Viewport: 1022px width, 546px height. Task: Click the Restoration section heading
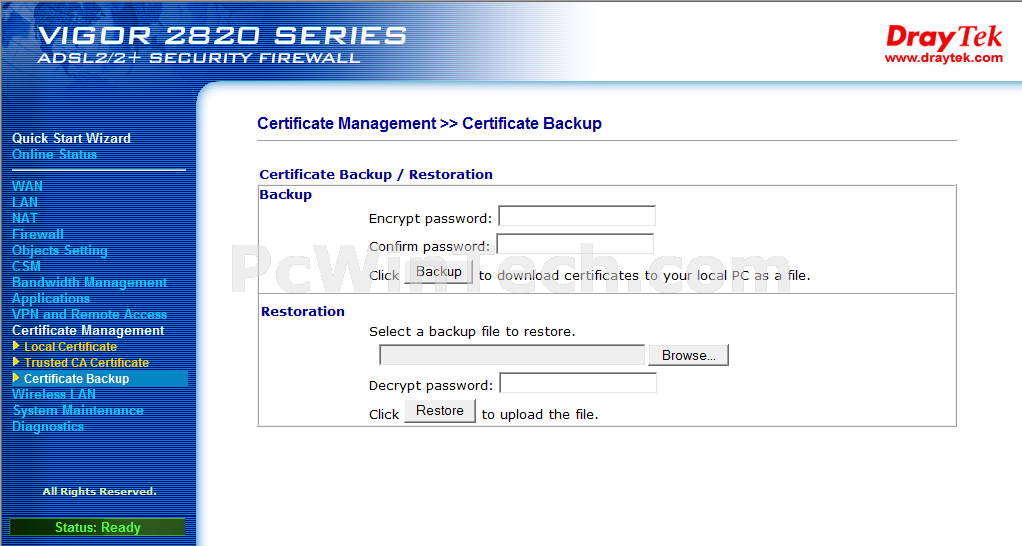[302, 311]
